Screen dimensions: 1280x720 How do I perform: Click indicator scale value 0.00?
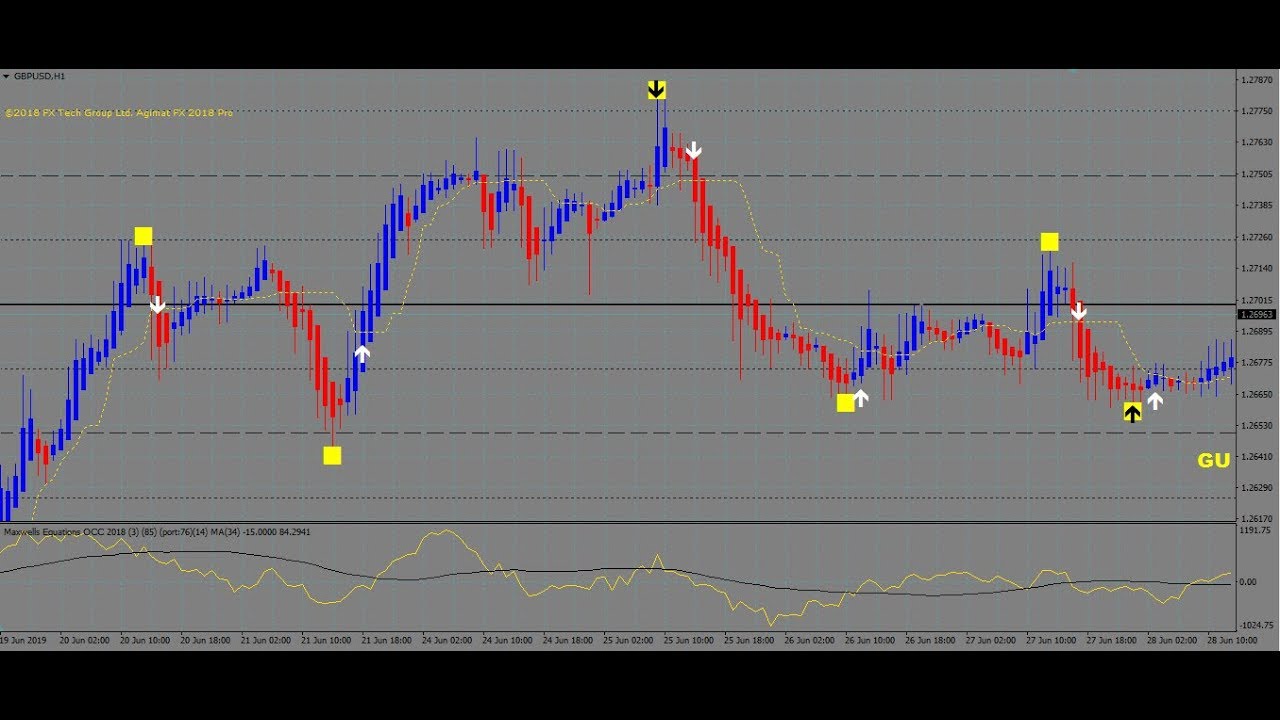click(1248, 581)
